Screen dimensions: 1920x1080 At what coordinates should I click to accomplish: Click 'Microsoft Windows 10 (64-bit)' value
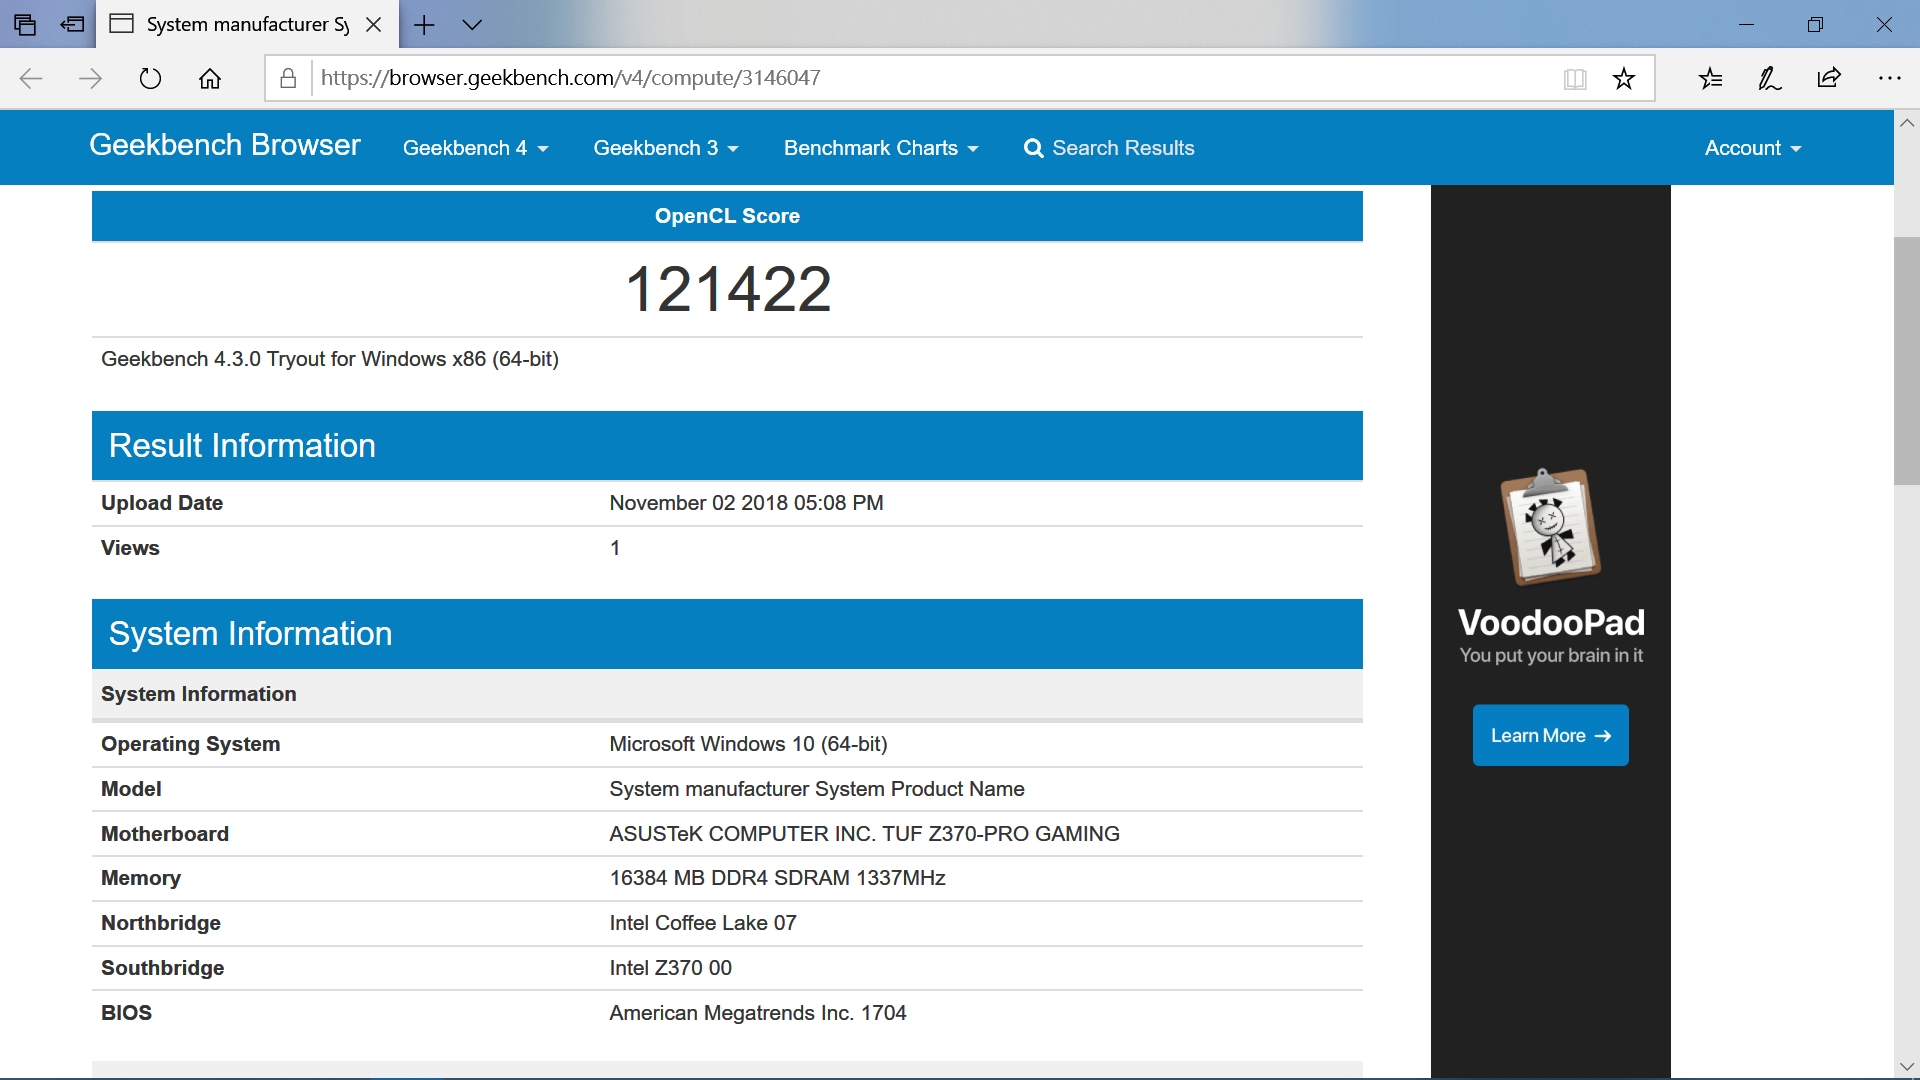point(748,744)
